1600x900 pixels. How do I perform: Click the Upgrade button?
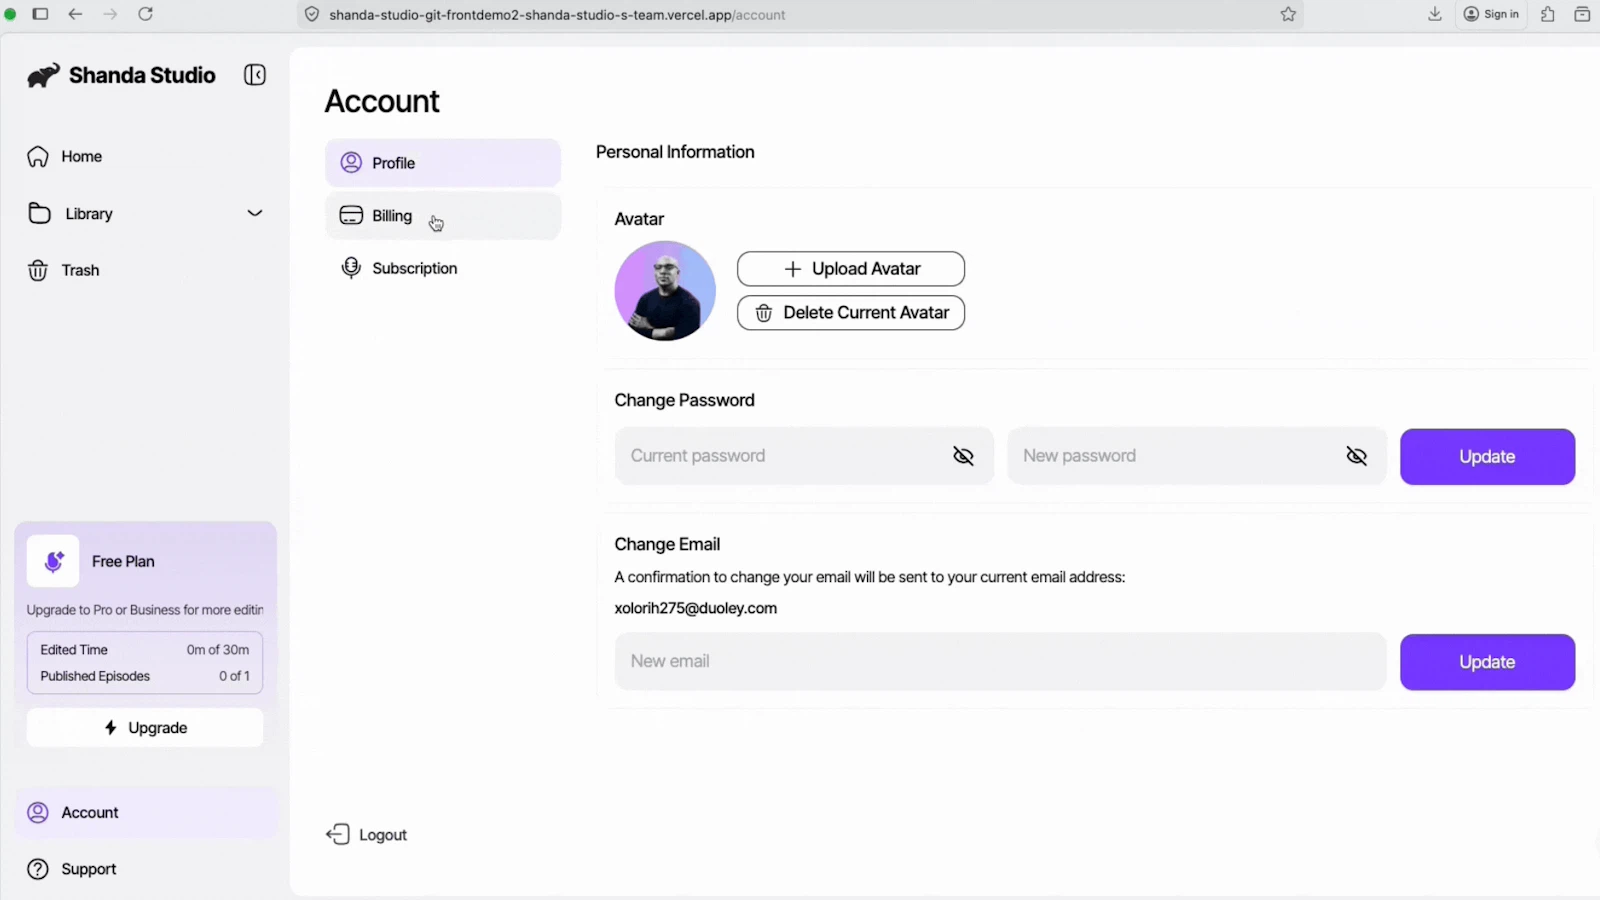(144, 727)
